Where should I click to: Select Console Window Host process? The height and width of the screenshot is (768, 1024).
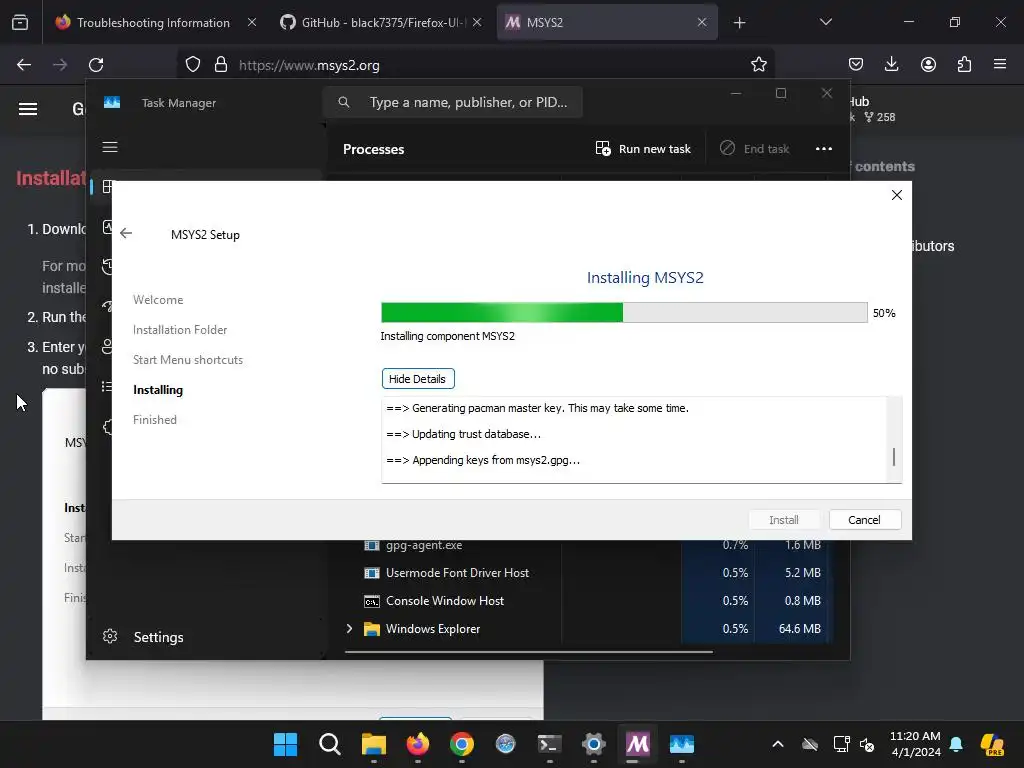(x=588, y=601)
